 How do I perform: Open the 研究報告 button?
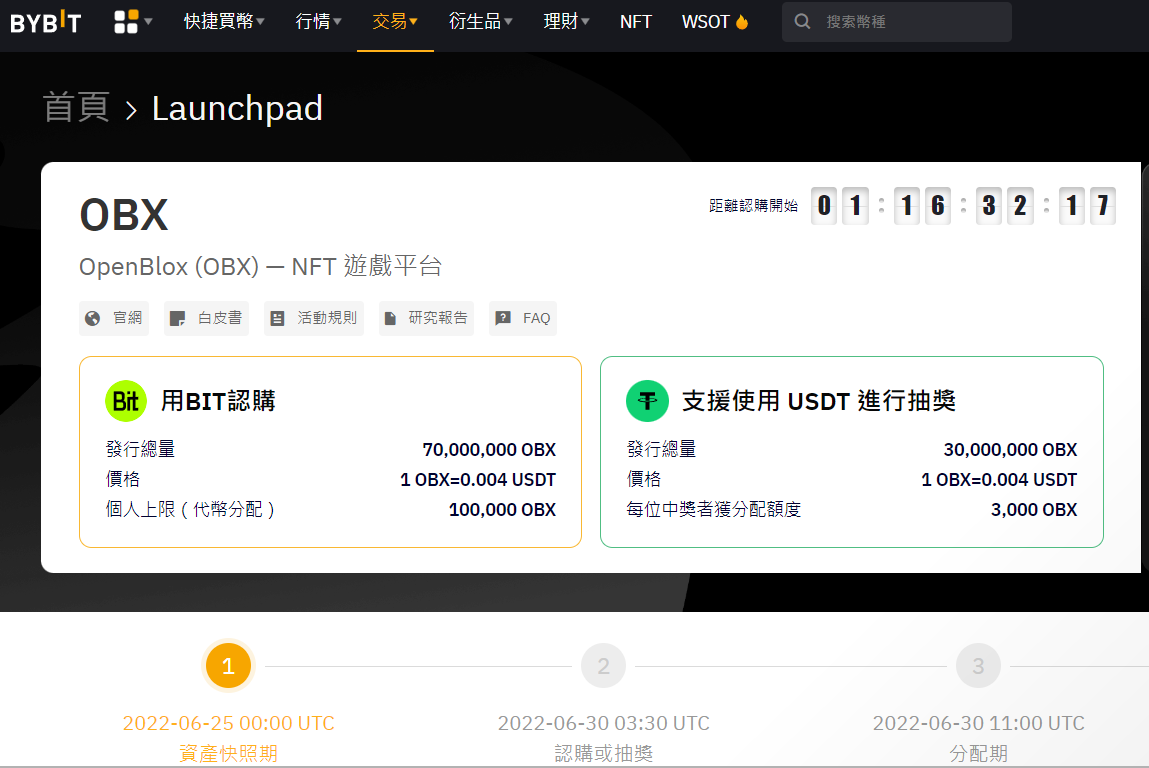[x=426, y=318]
